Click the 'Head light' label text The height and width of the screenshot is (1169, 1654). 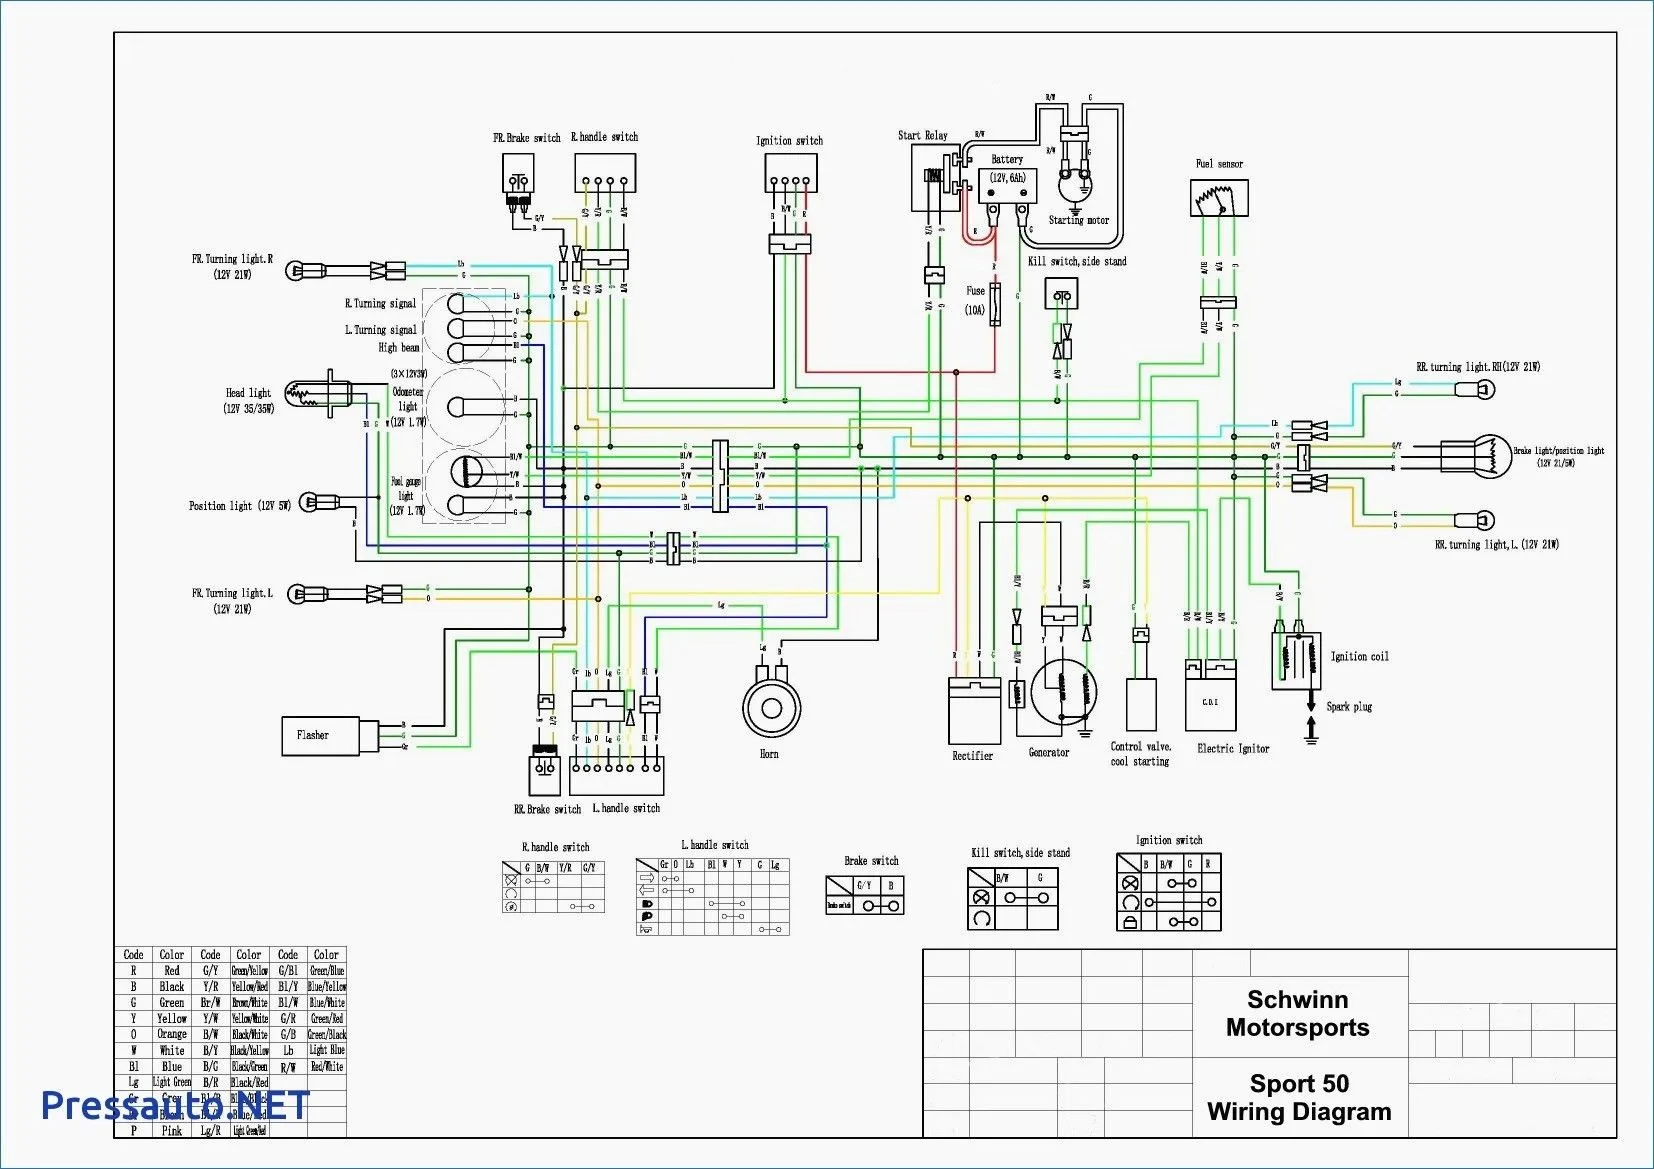[x=248, y=393]
